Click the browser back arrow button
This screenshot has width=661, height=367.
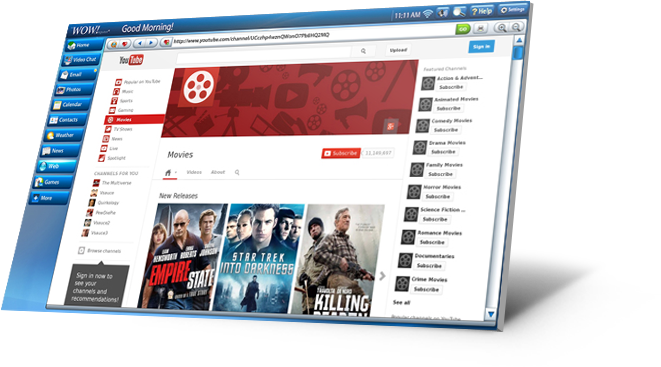(140, 43)
